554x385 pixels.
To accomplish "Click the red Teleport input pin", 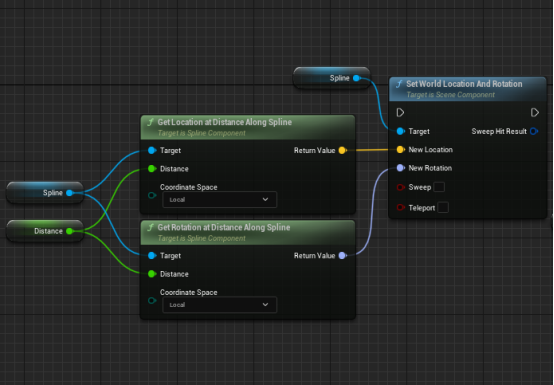I will pos(400,207).
